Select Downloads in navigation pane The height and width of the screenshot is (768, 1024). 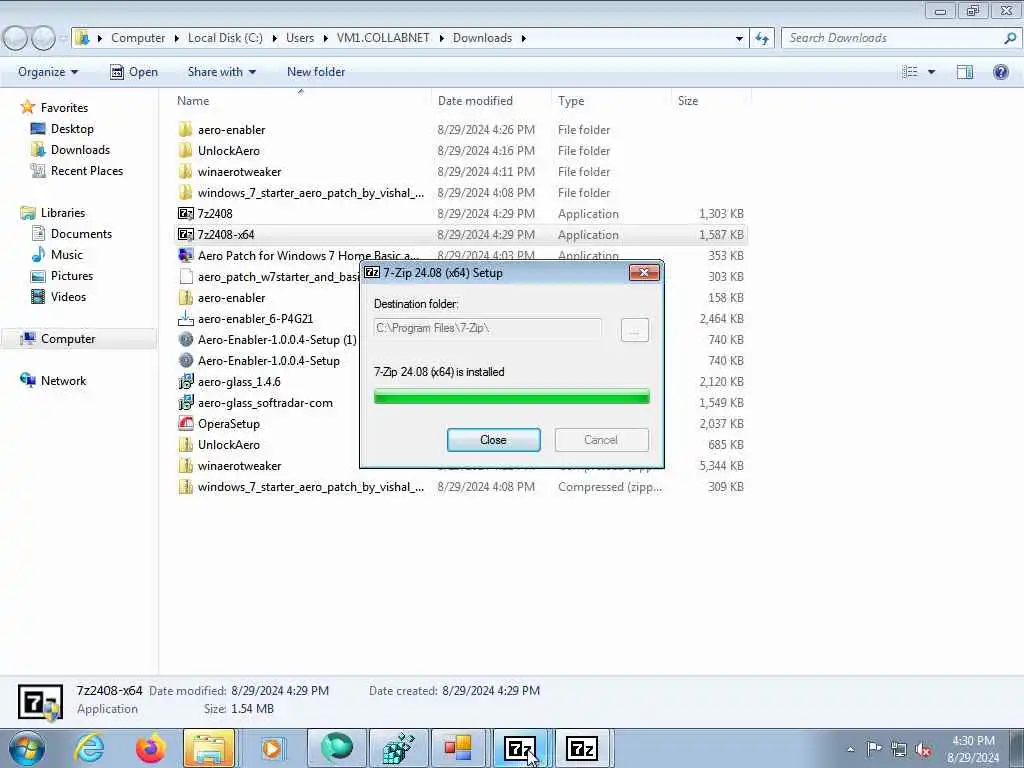tap(80, 150)
